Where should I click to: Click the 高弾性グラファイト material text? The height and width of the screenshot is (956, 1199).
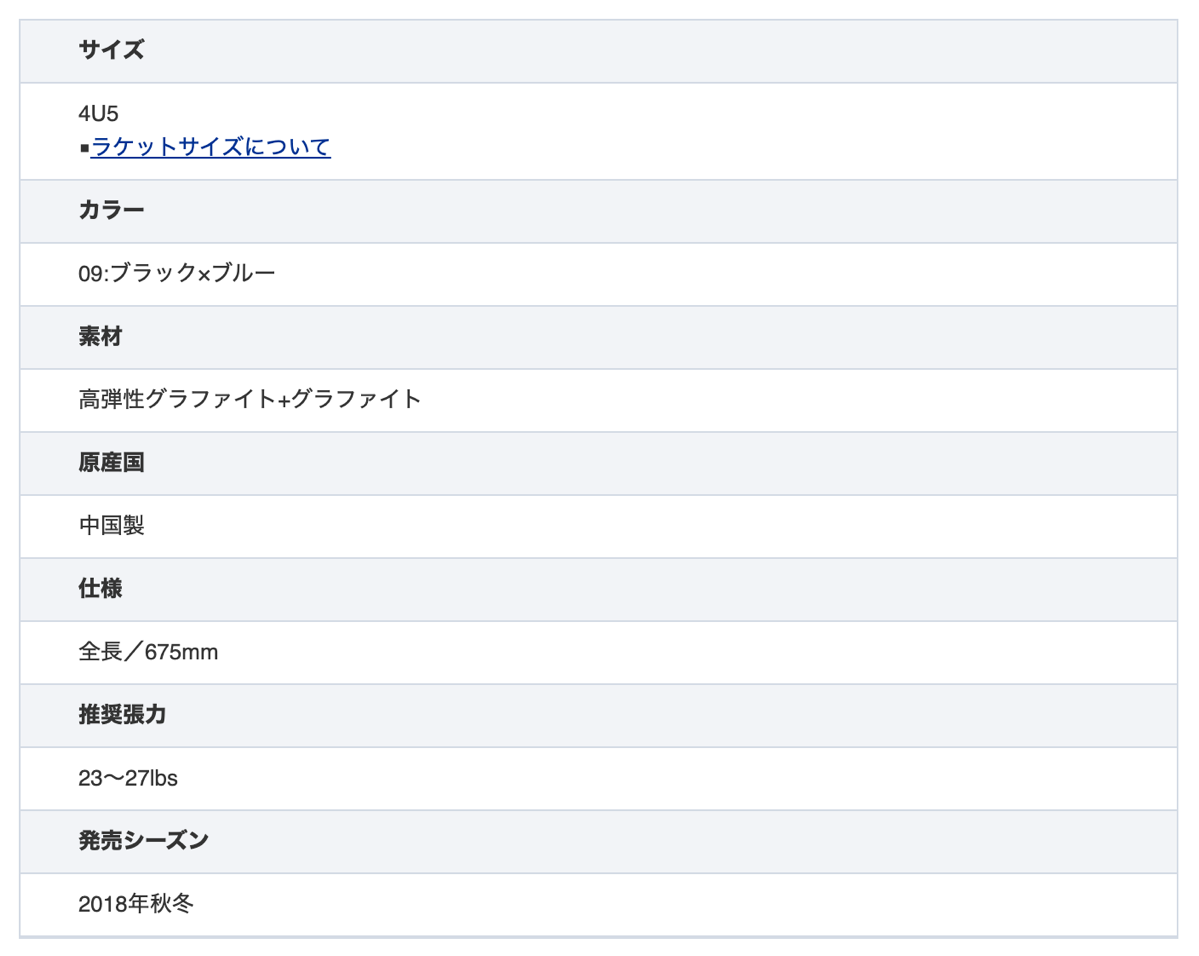[176, 400]
